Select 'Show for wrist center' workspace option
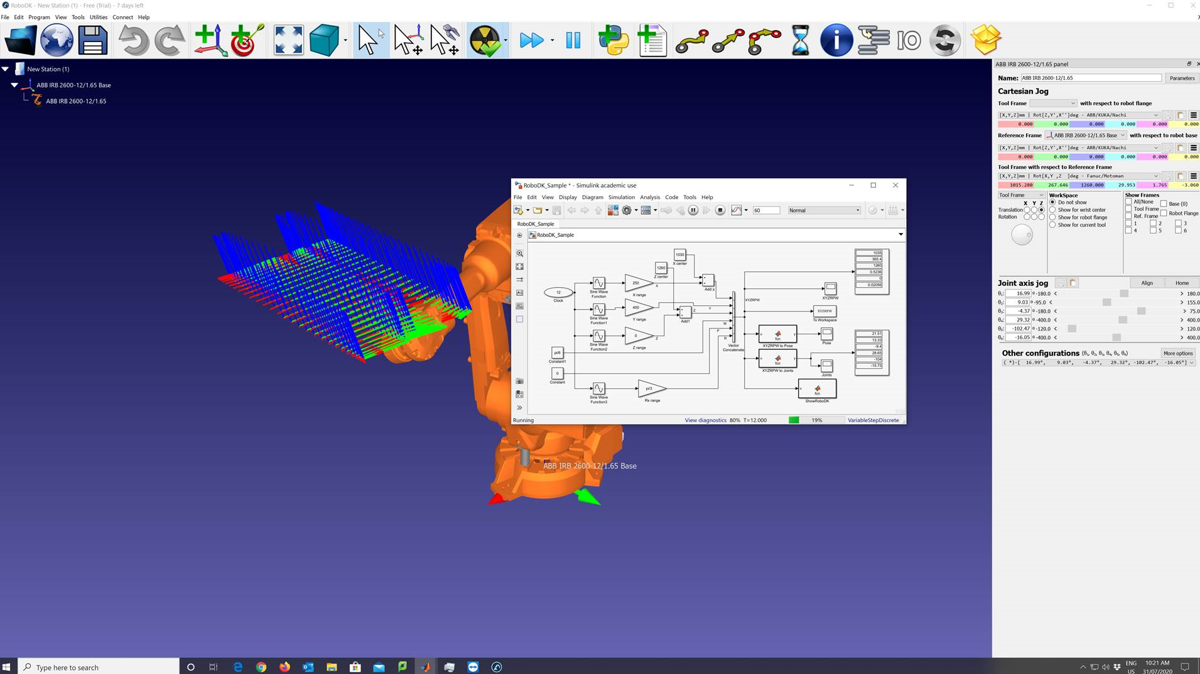 1053,210
